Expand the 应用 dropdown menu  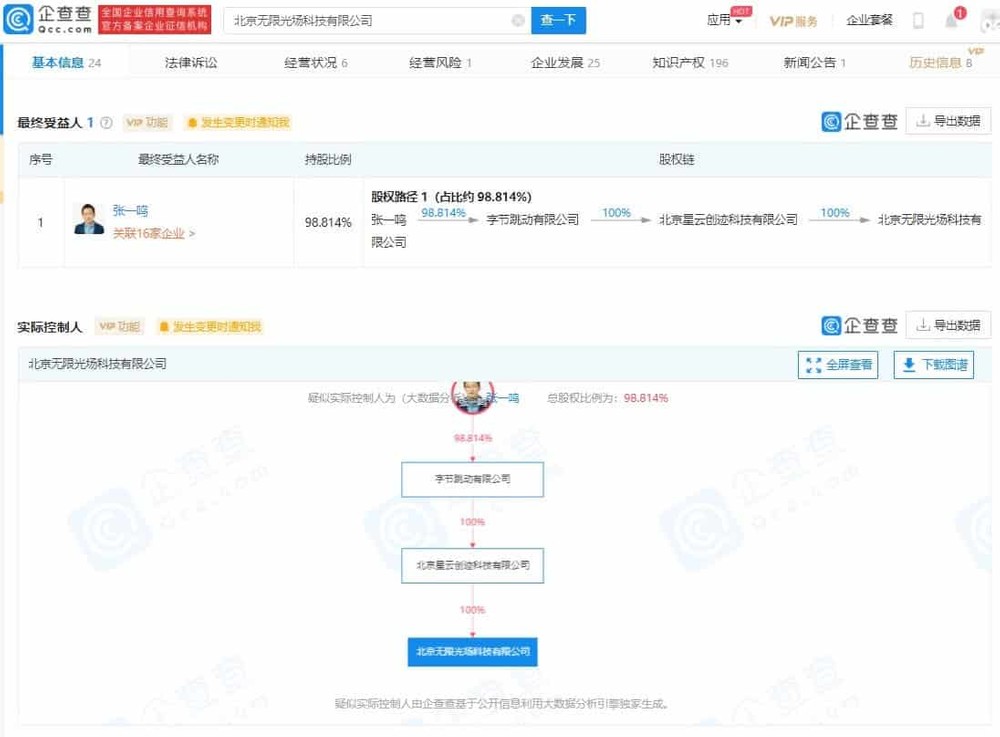(724, 20)
